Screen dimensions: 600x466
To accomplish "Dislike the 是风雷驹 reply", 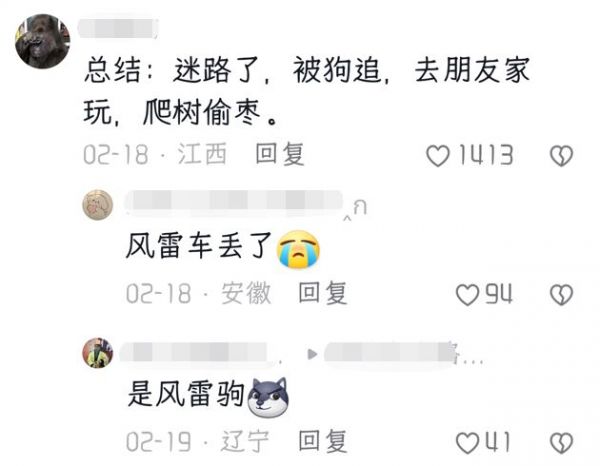I will click(561, 443).
